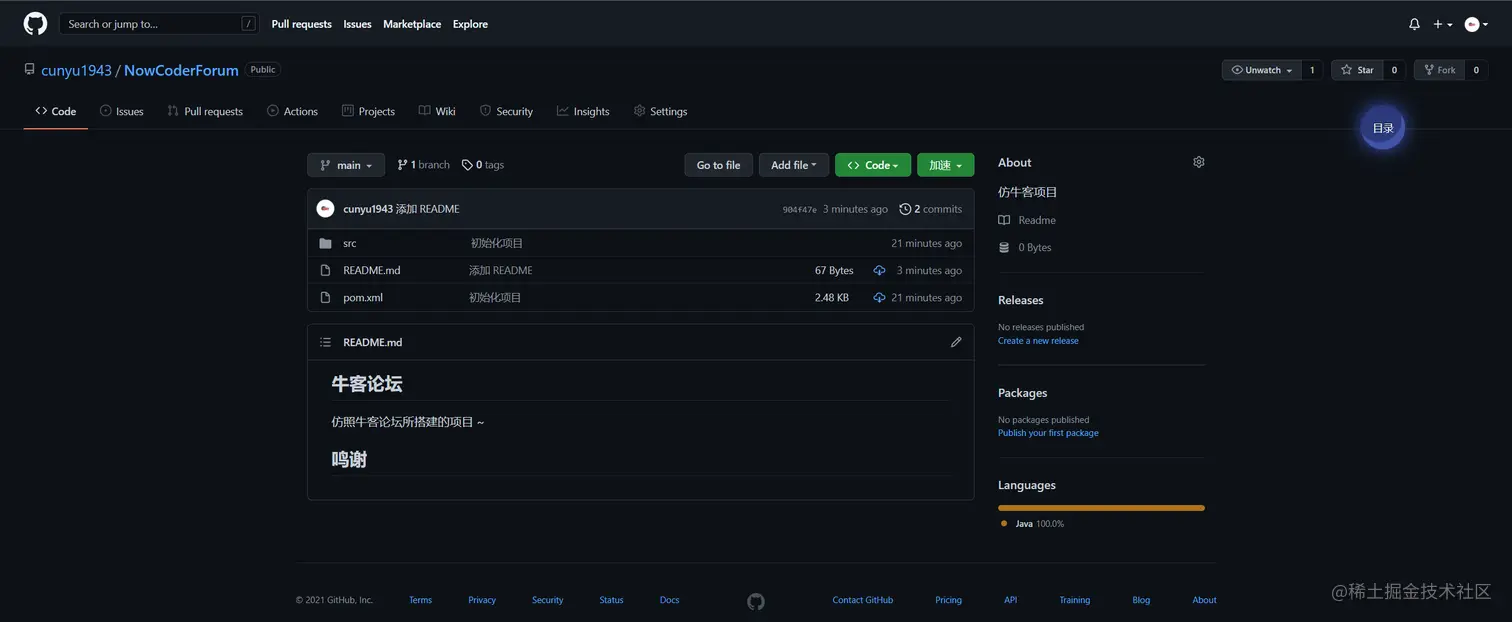Focus the Search or jump to field
The width and height of the screenshot is (1512, 622).
(x=159, y=24)
